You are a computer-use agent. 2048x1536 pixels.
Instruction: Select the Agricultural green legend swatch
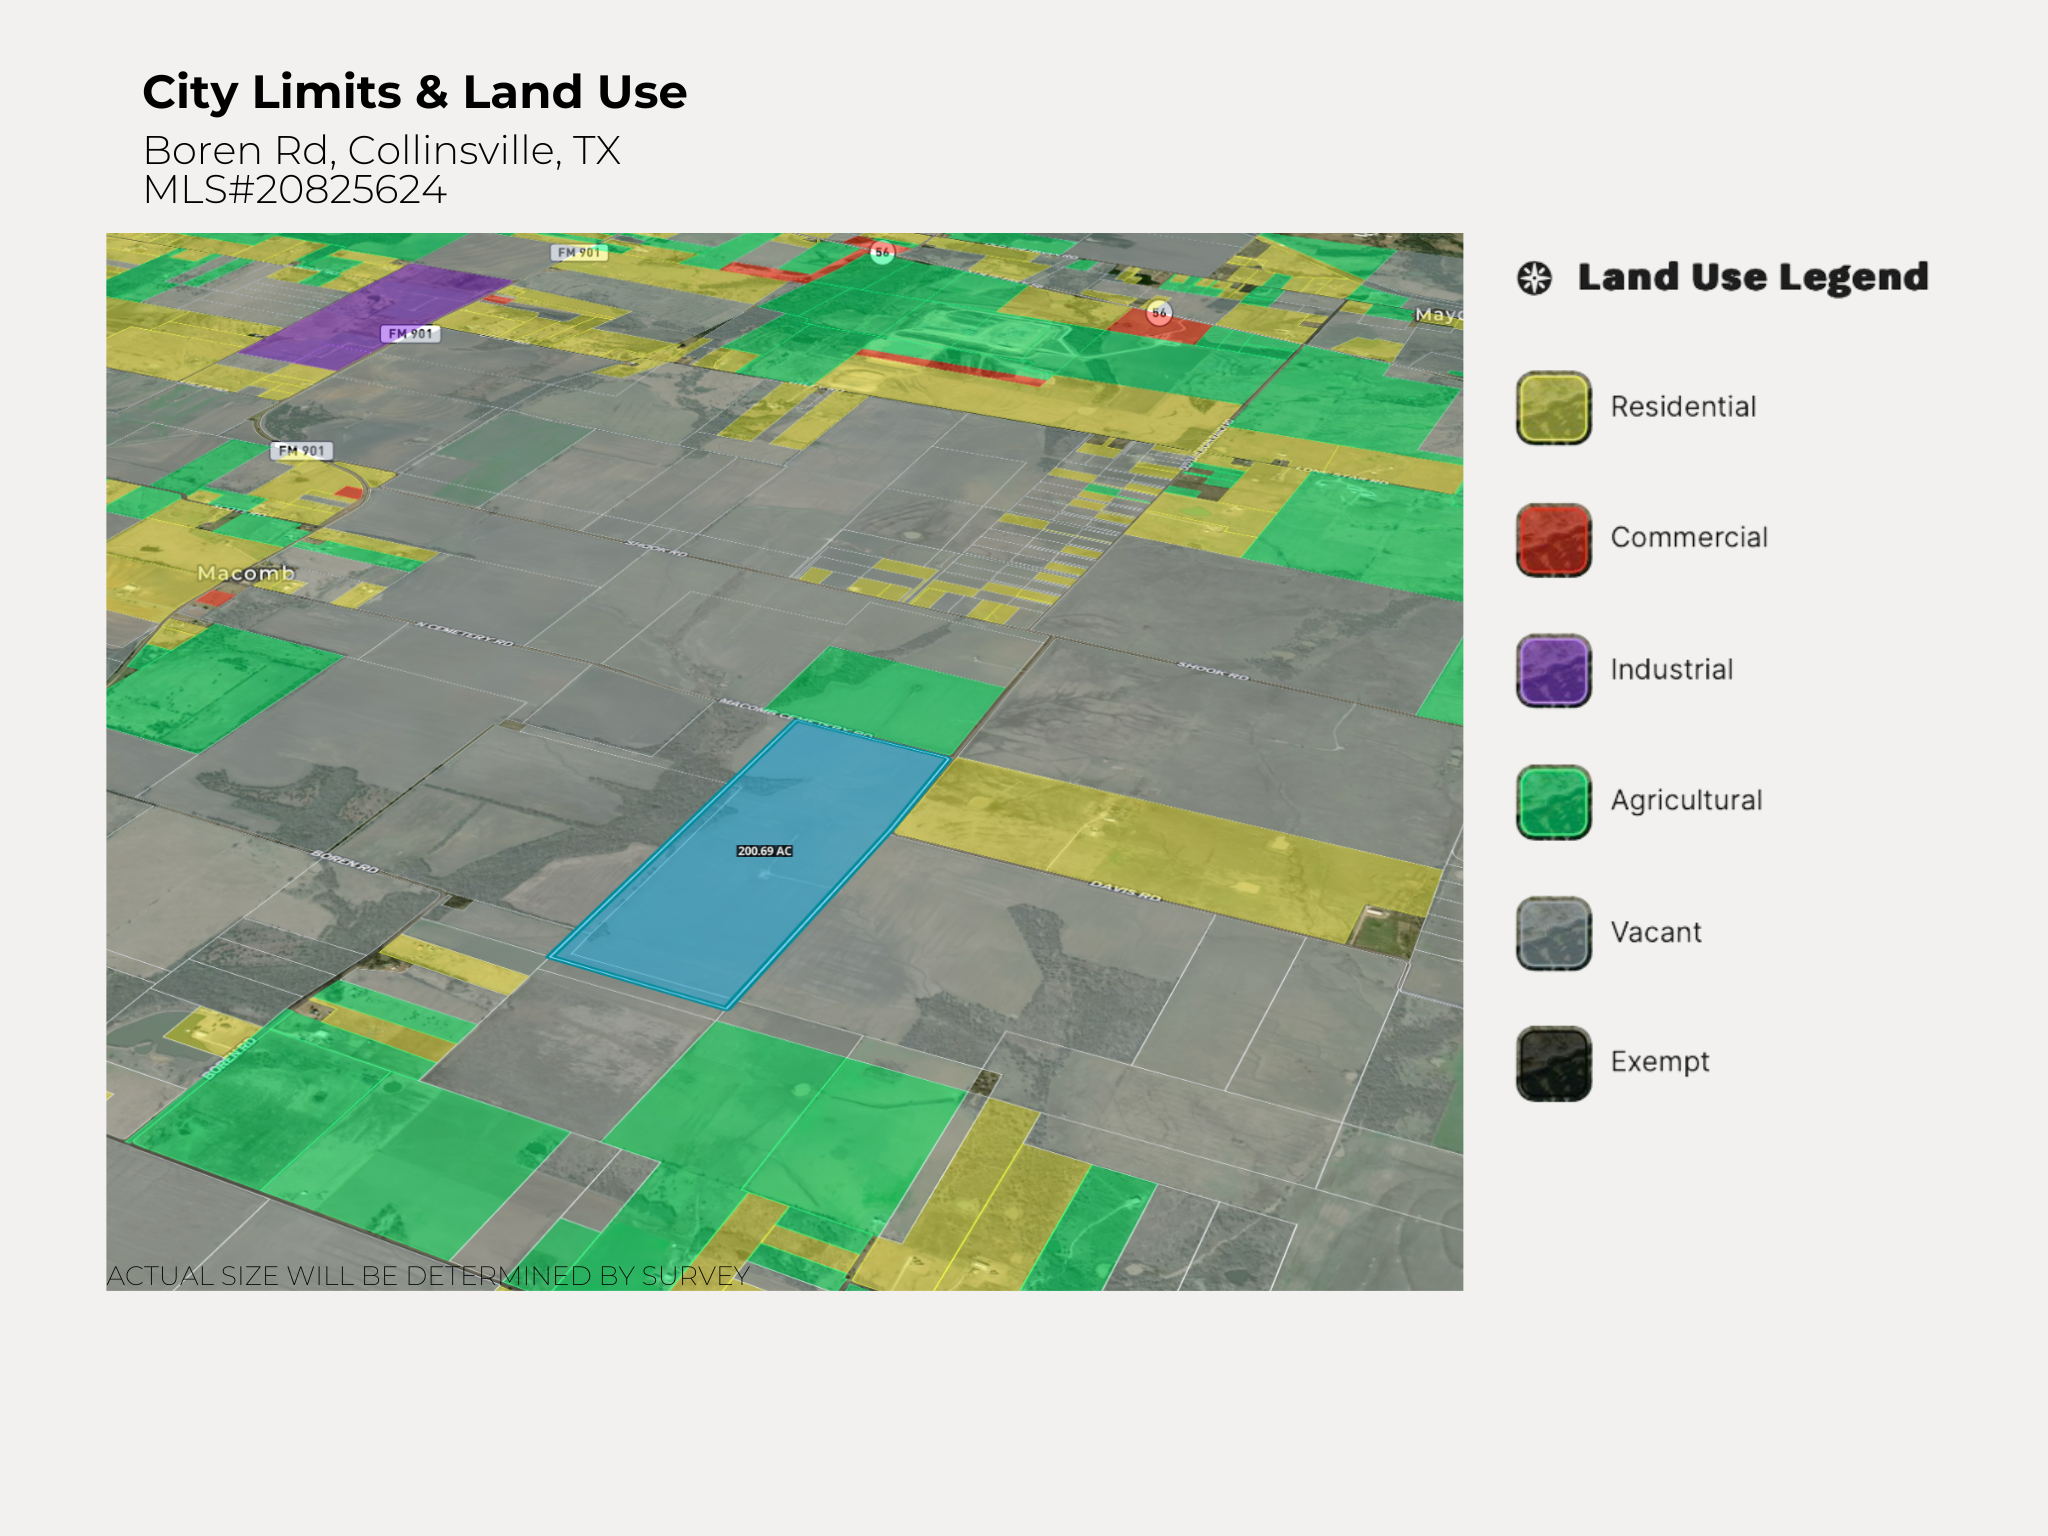pos(1553,801)
